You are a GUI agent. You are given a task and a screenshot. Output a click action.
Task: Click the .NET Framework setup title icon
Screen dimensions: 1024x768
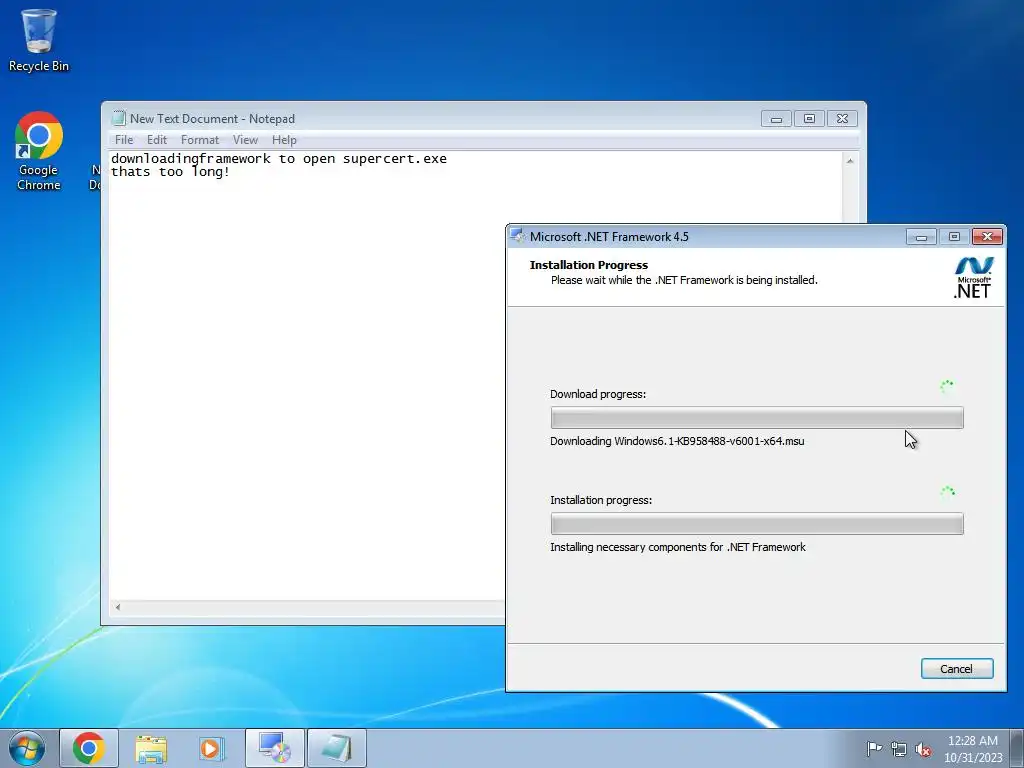pyautogui.click(x=517, y=236)
